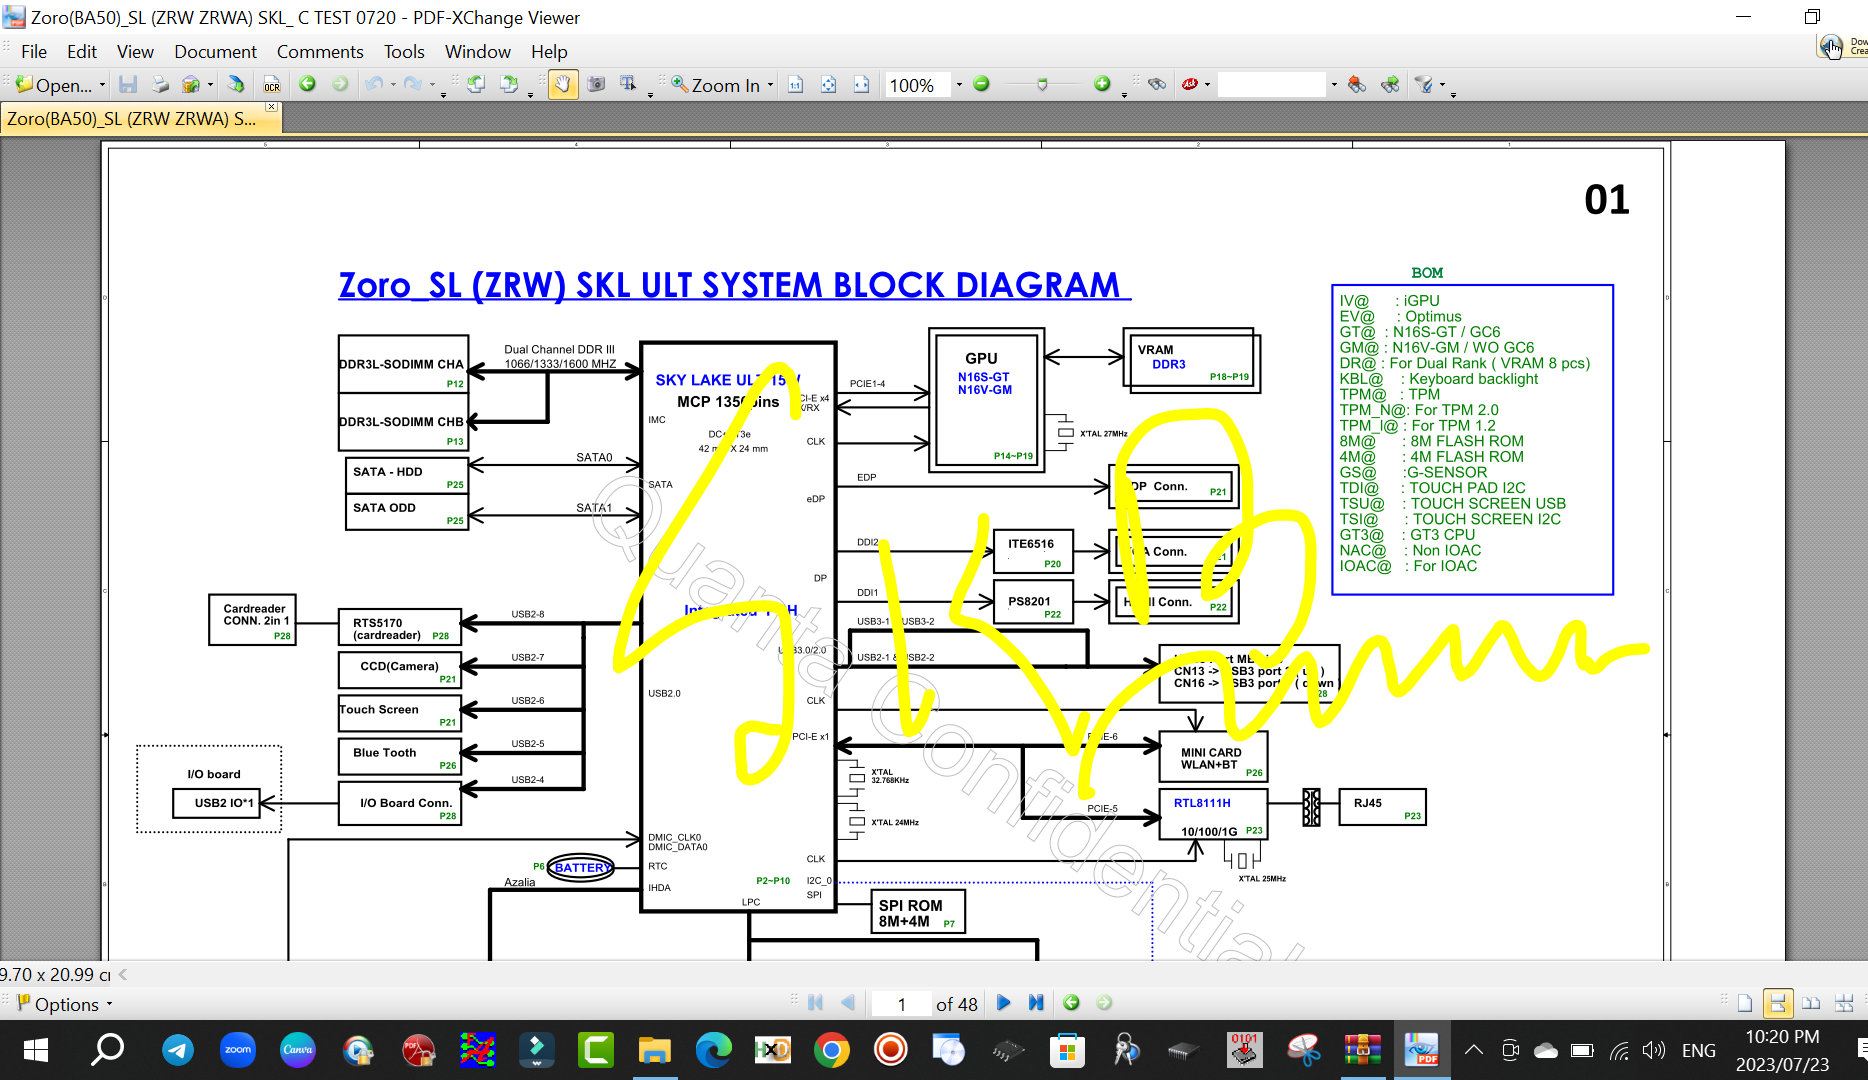
Task: Click the green plus zoom in button
Action: point(1102,84)
